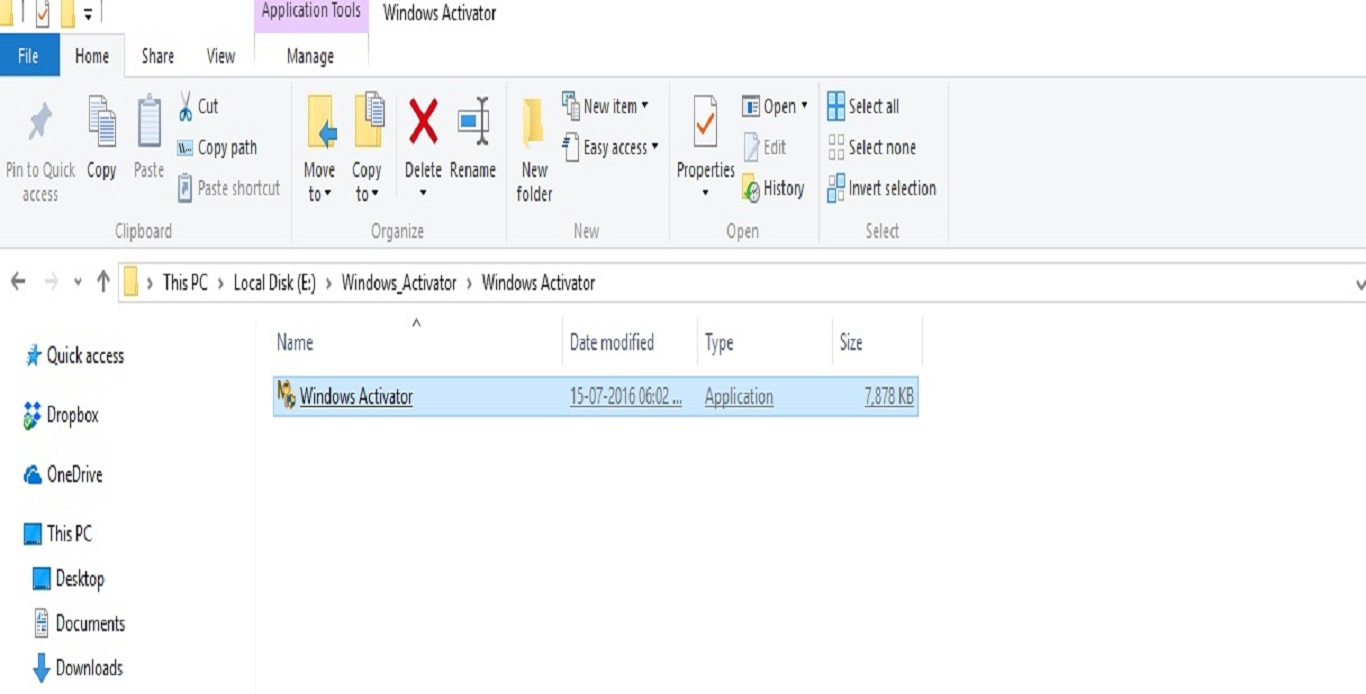Sort files by the Type column
Viewport: 1366px width, 694px height.
tap(765, 343)
